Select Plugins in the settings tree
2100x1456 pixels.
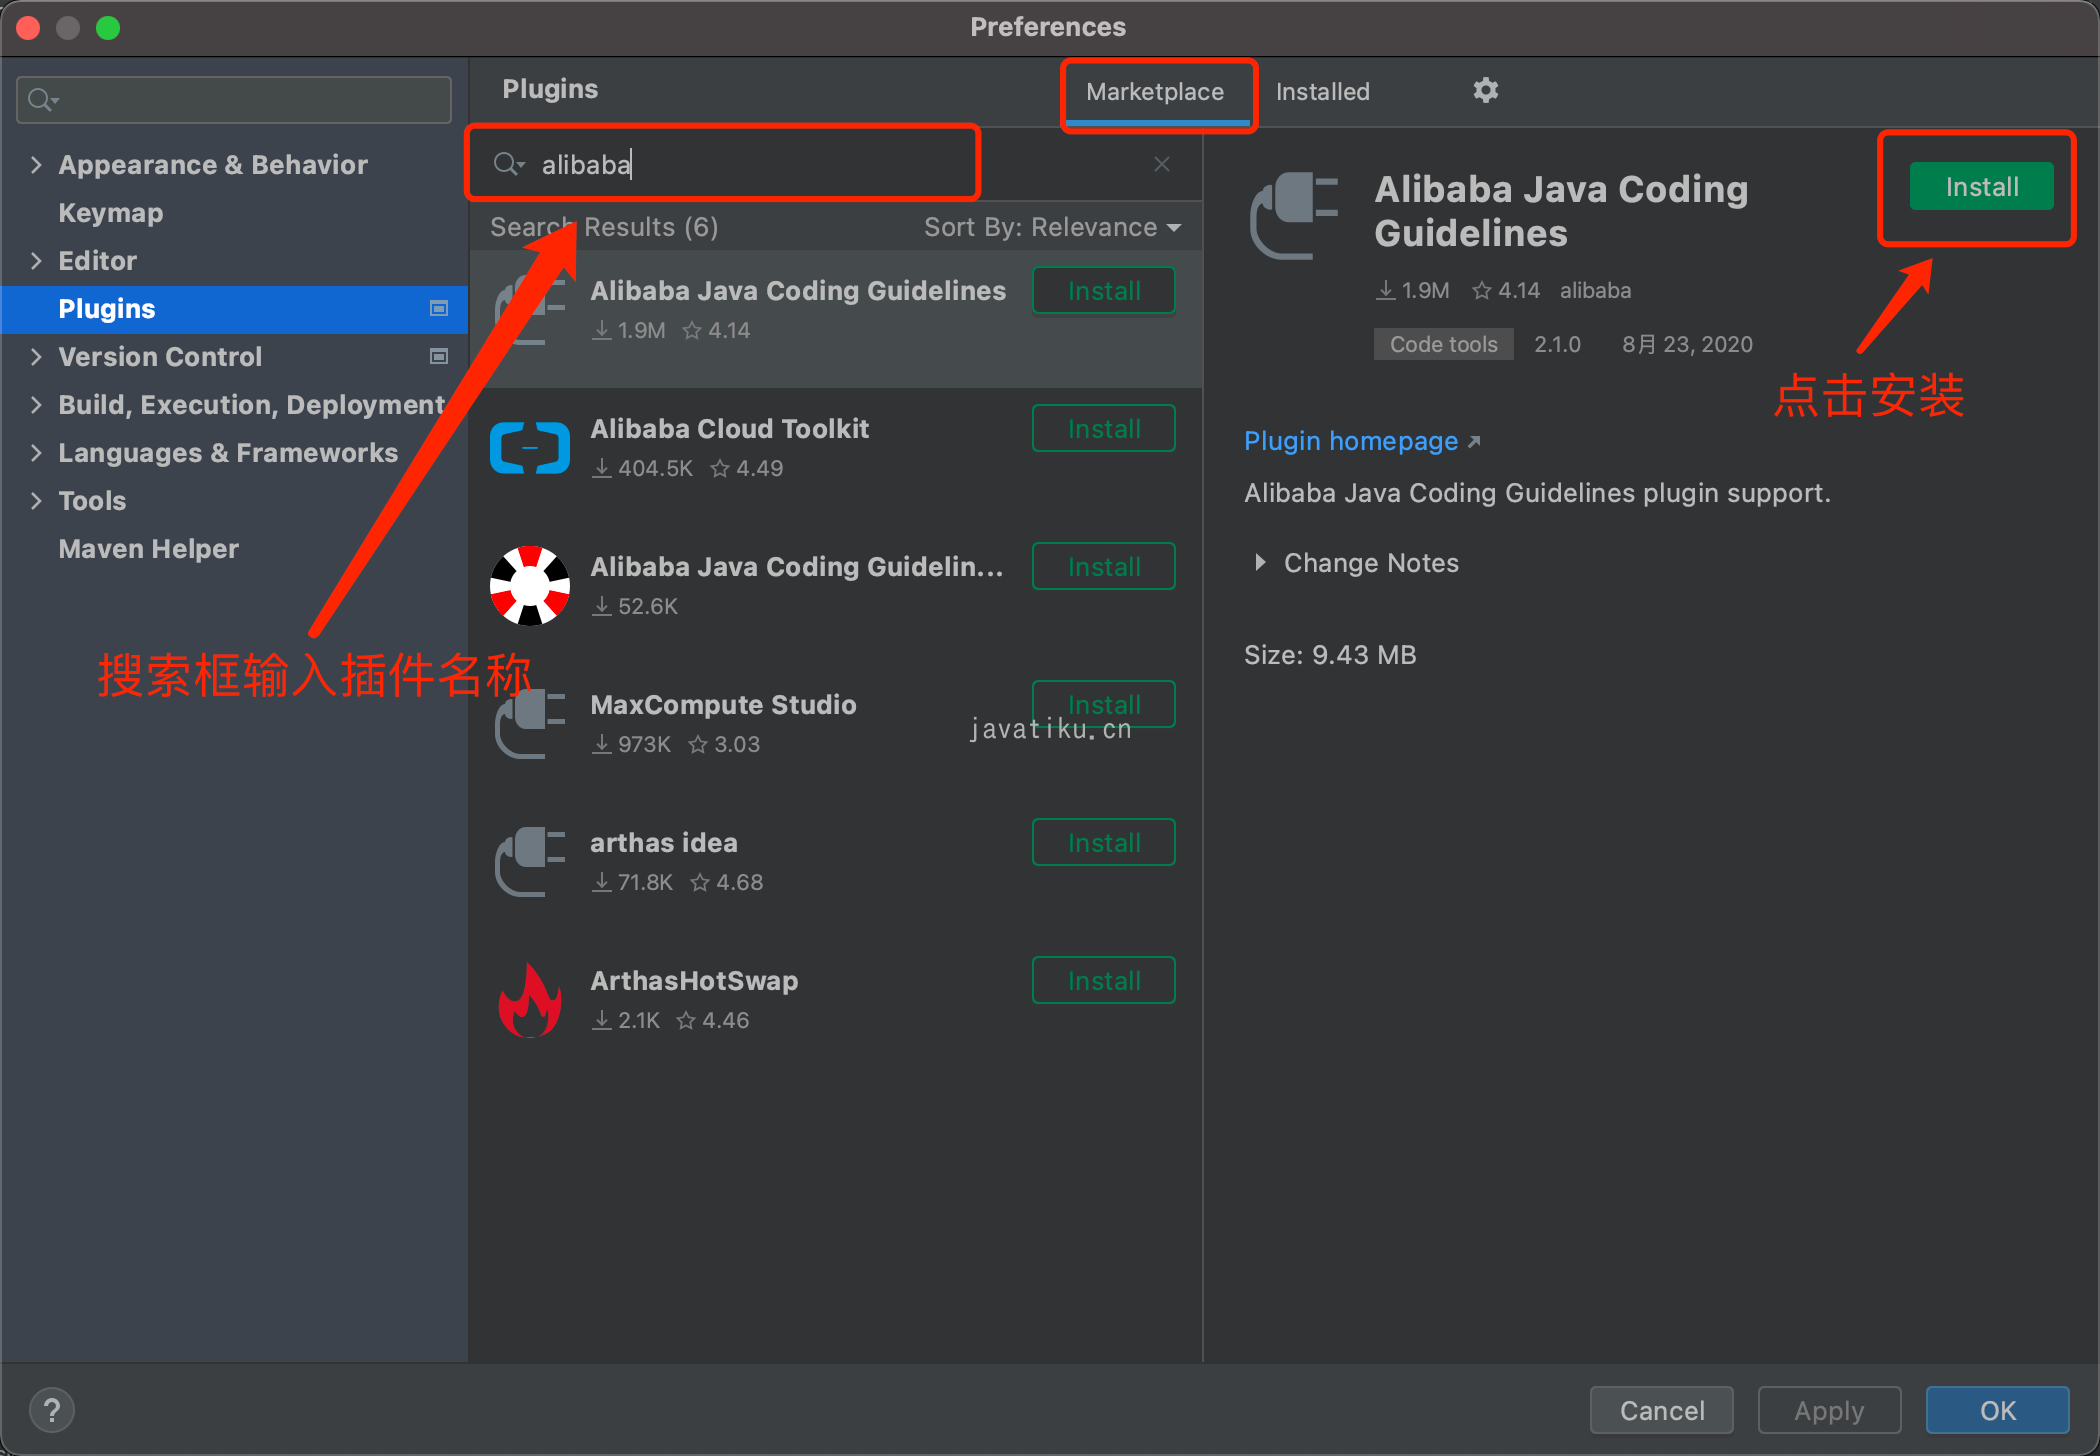[234, 308]
